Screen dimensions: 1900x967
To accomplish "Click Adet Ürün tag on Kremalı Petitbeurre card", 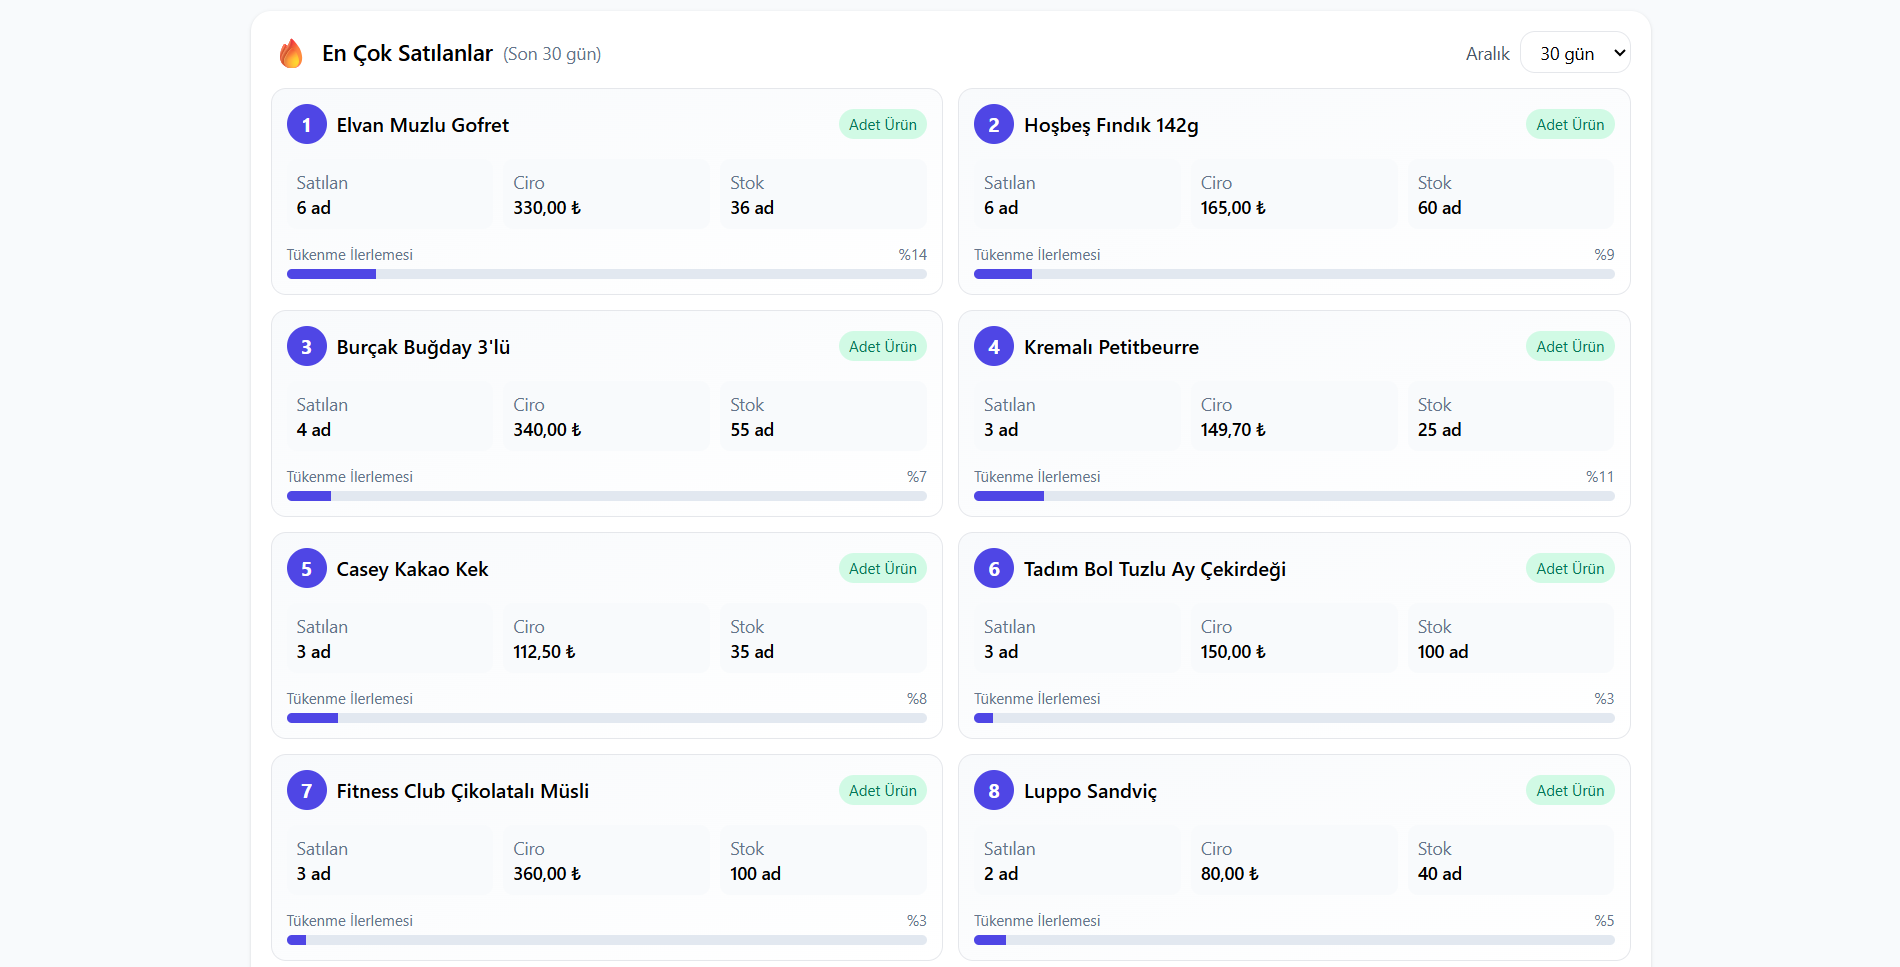I will click(1569, 347).
